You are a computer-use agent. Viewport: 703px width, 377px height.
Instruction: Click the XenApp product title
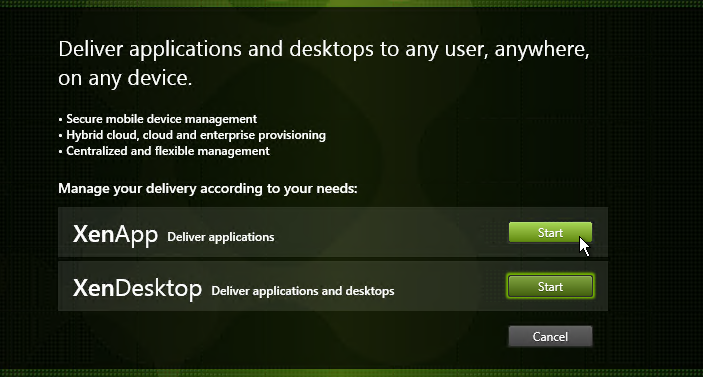[115, 234]
